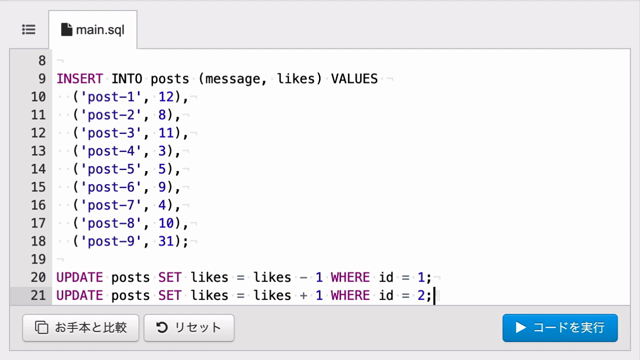Click the first UPDATE keyword on line 20

point(80,277)
